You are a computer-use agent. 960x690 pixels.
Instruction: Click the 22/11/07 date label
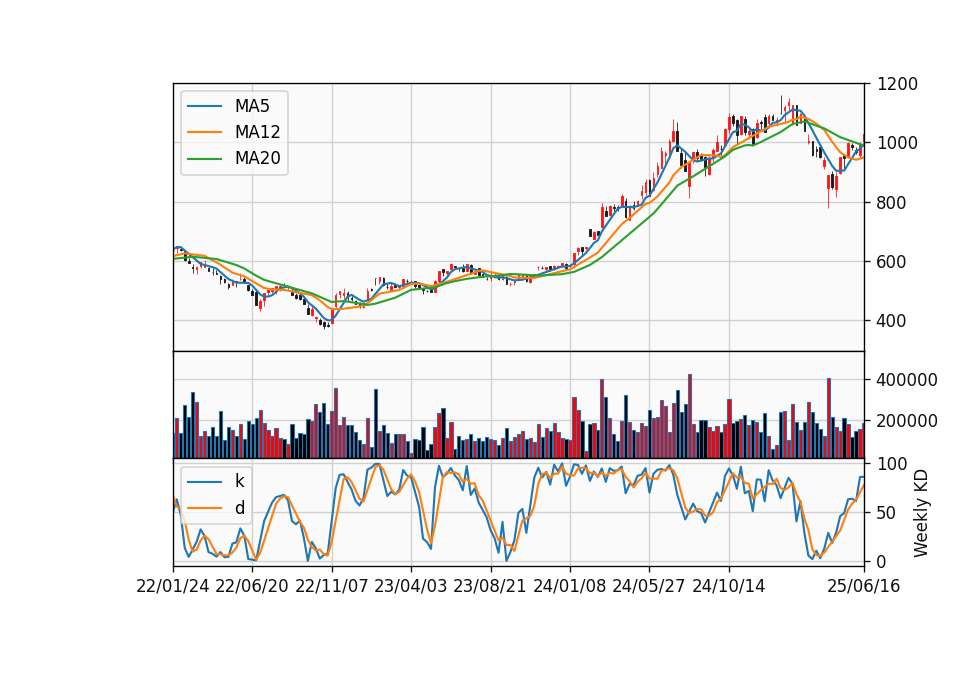tap(332, 586)
